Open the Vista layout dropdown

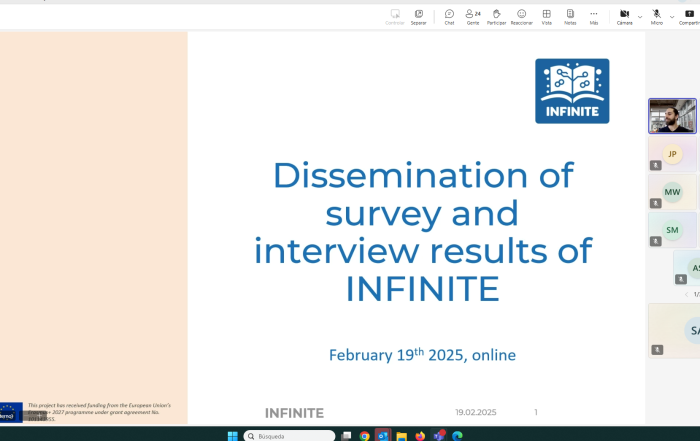coord(546,16)
